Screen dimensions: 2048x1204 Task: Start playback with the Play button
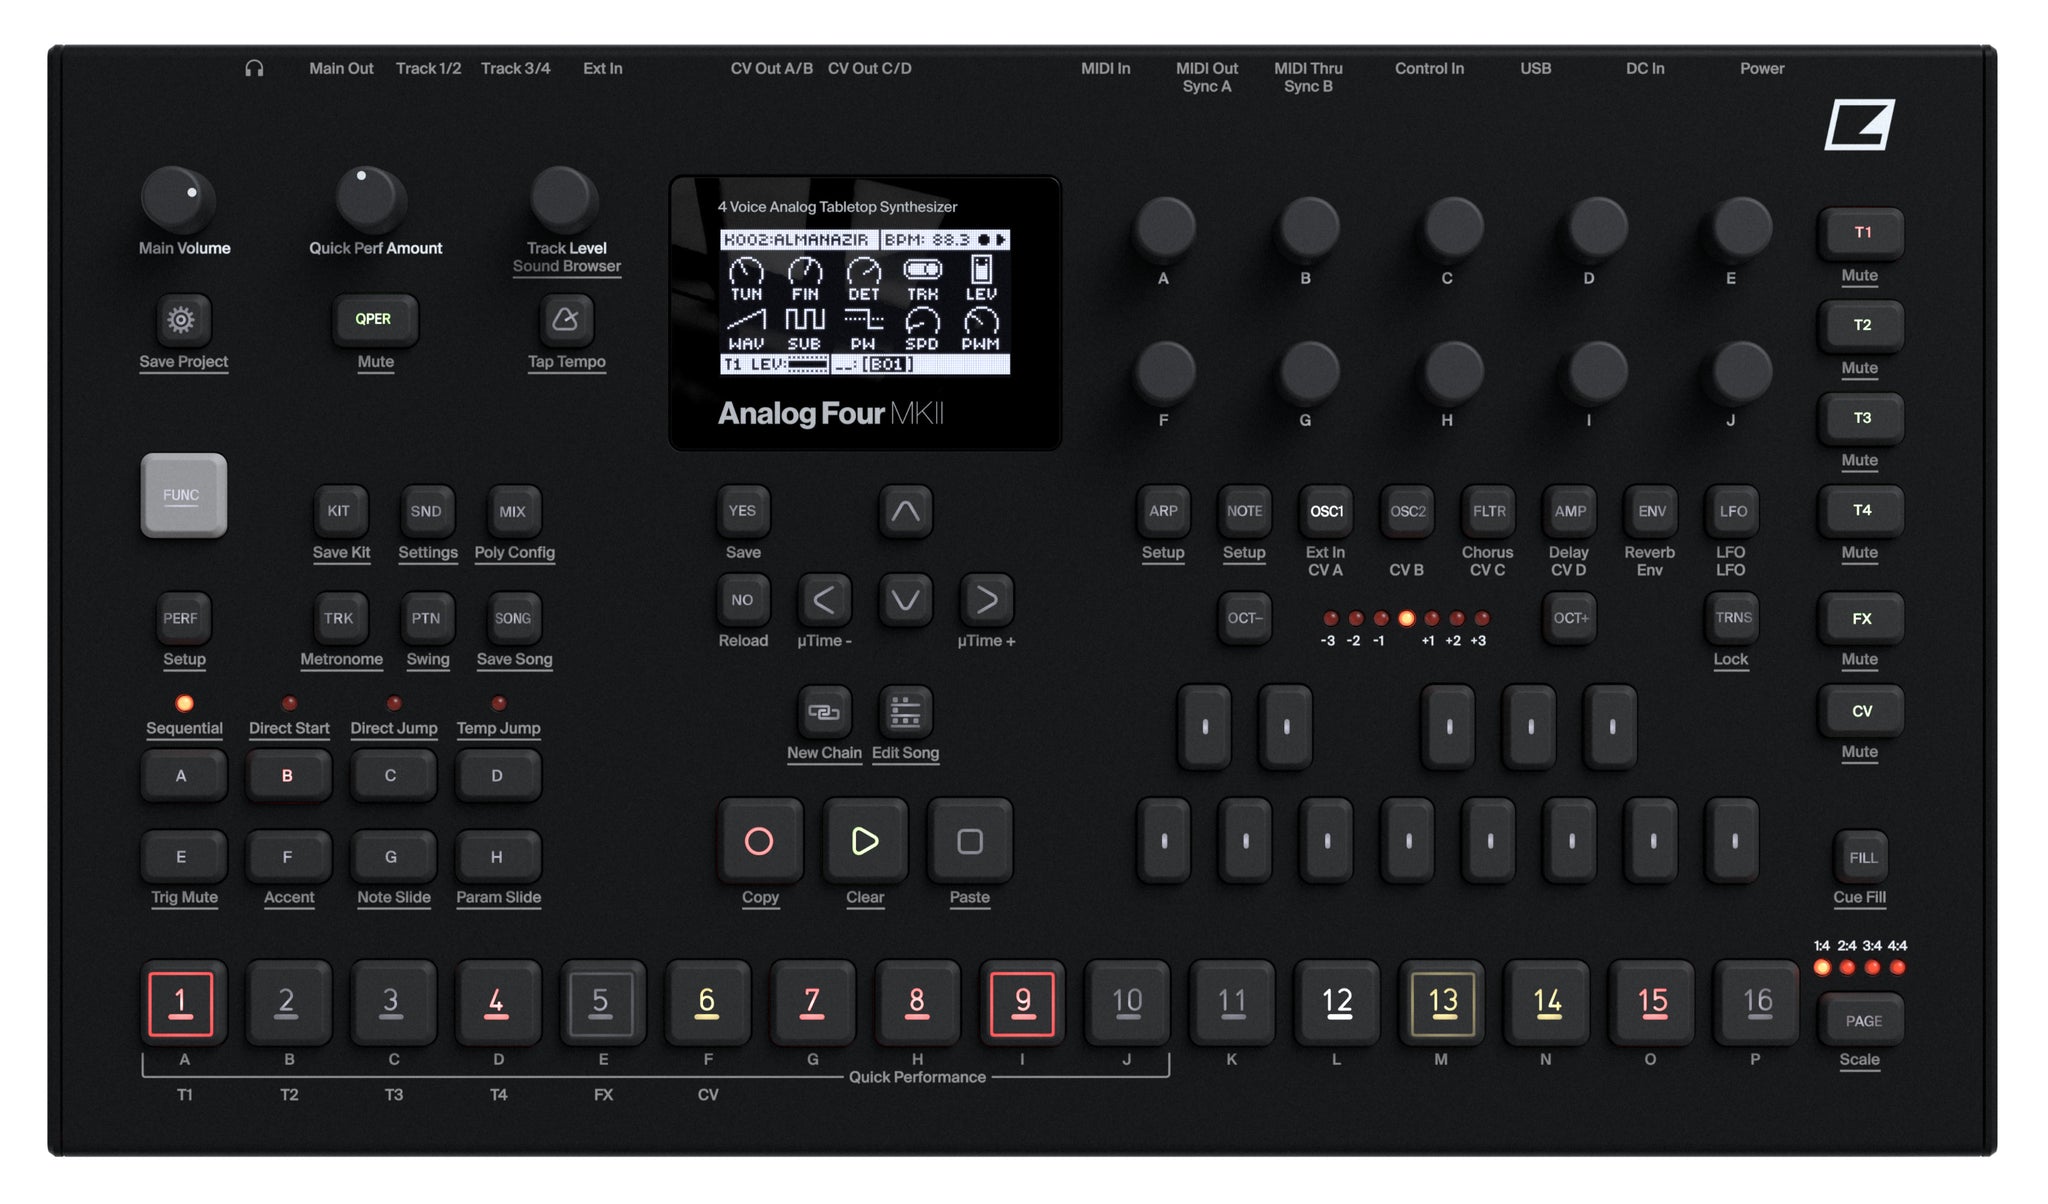click(x=864, y=841)
